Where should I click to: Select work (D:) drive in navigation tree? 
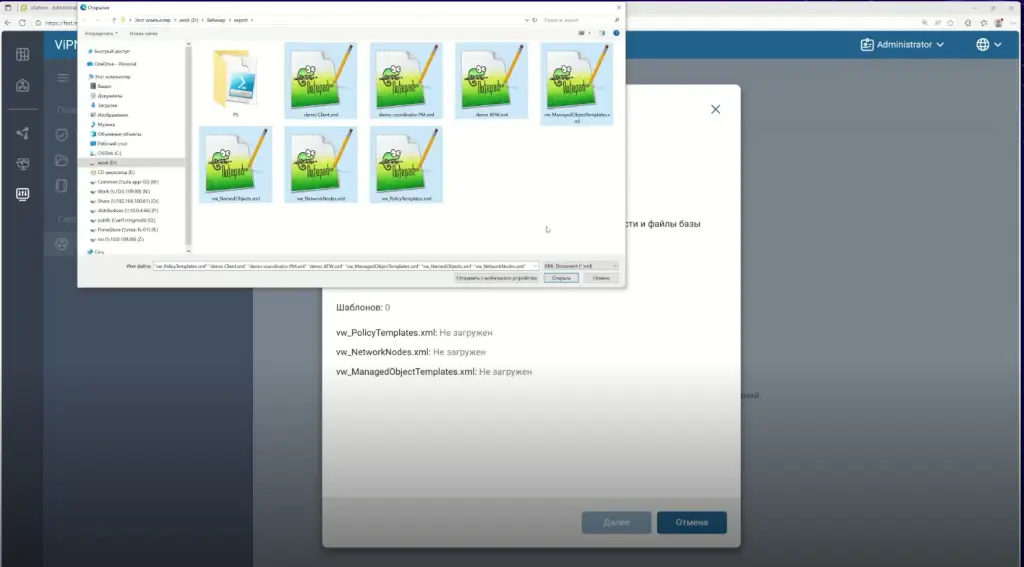pyautogui.click(x=108, y=162)
